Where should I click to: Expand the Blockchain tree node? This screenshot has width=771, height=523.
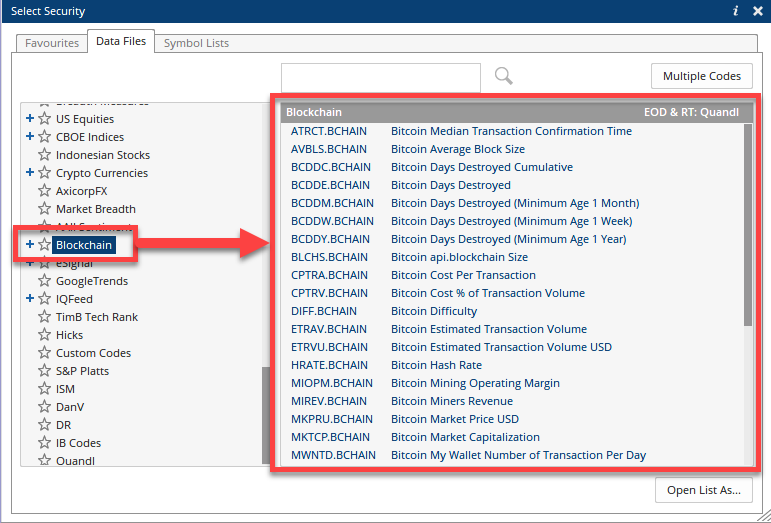point(30,244)
